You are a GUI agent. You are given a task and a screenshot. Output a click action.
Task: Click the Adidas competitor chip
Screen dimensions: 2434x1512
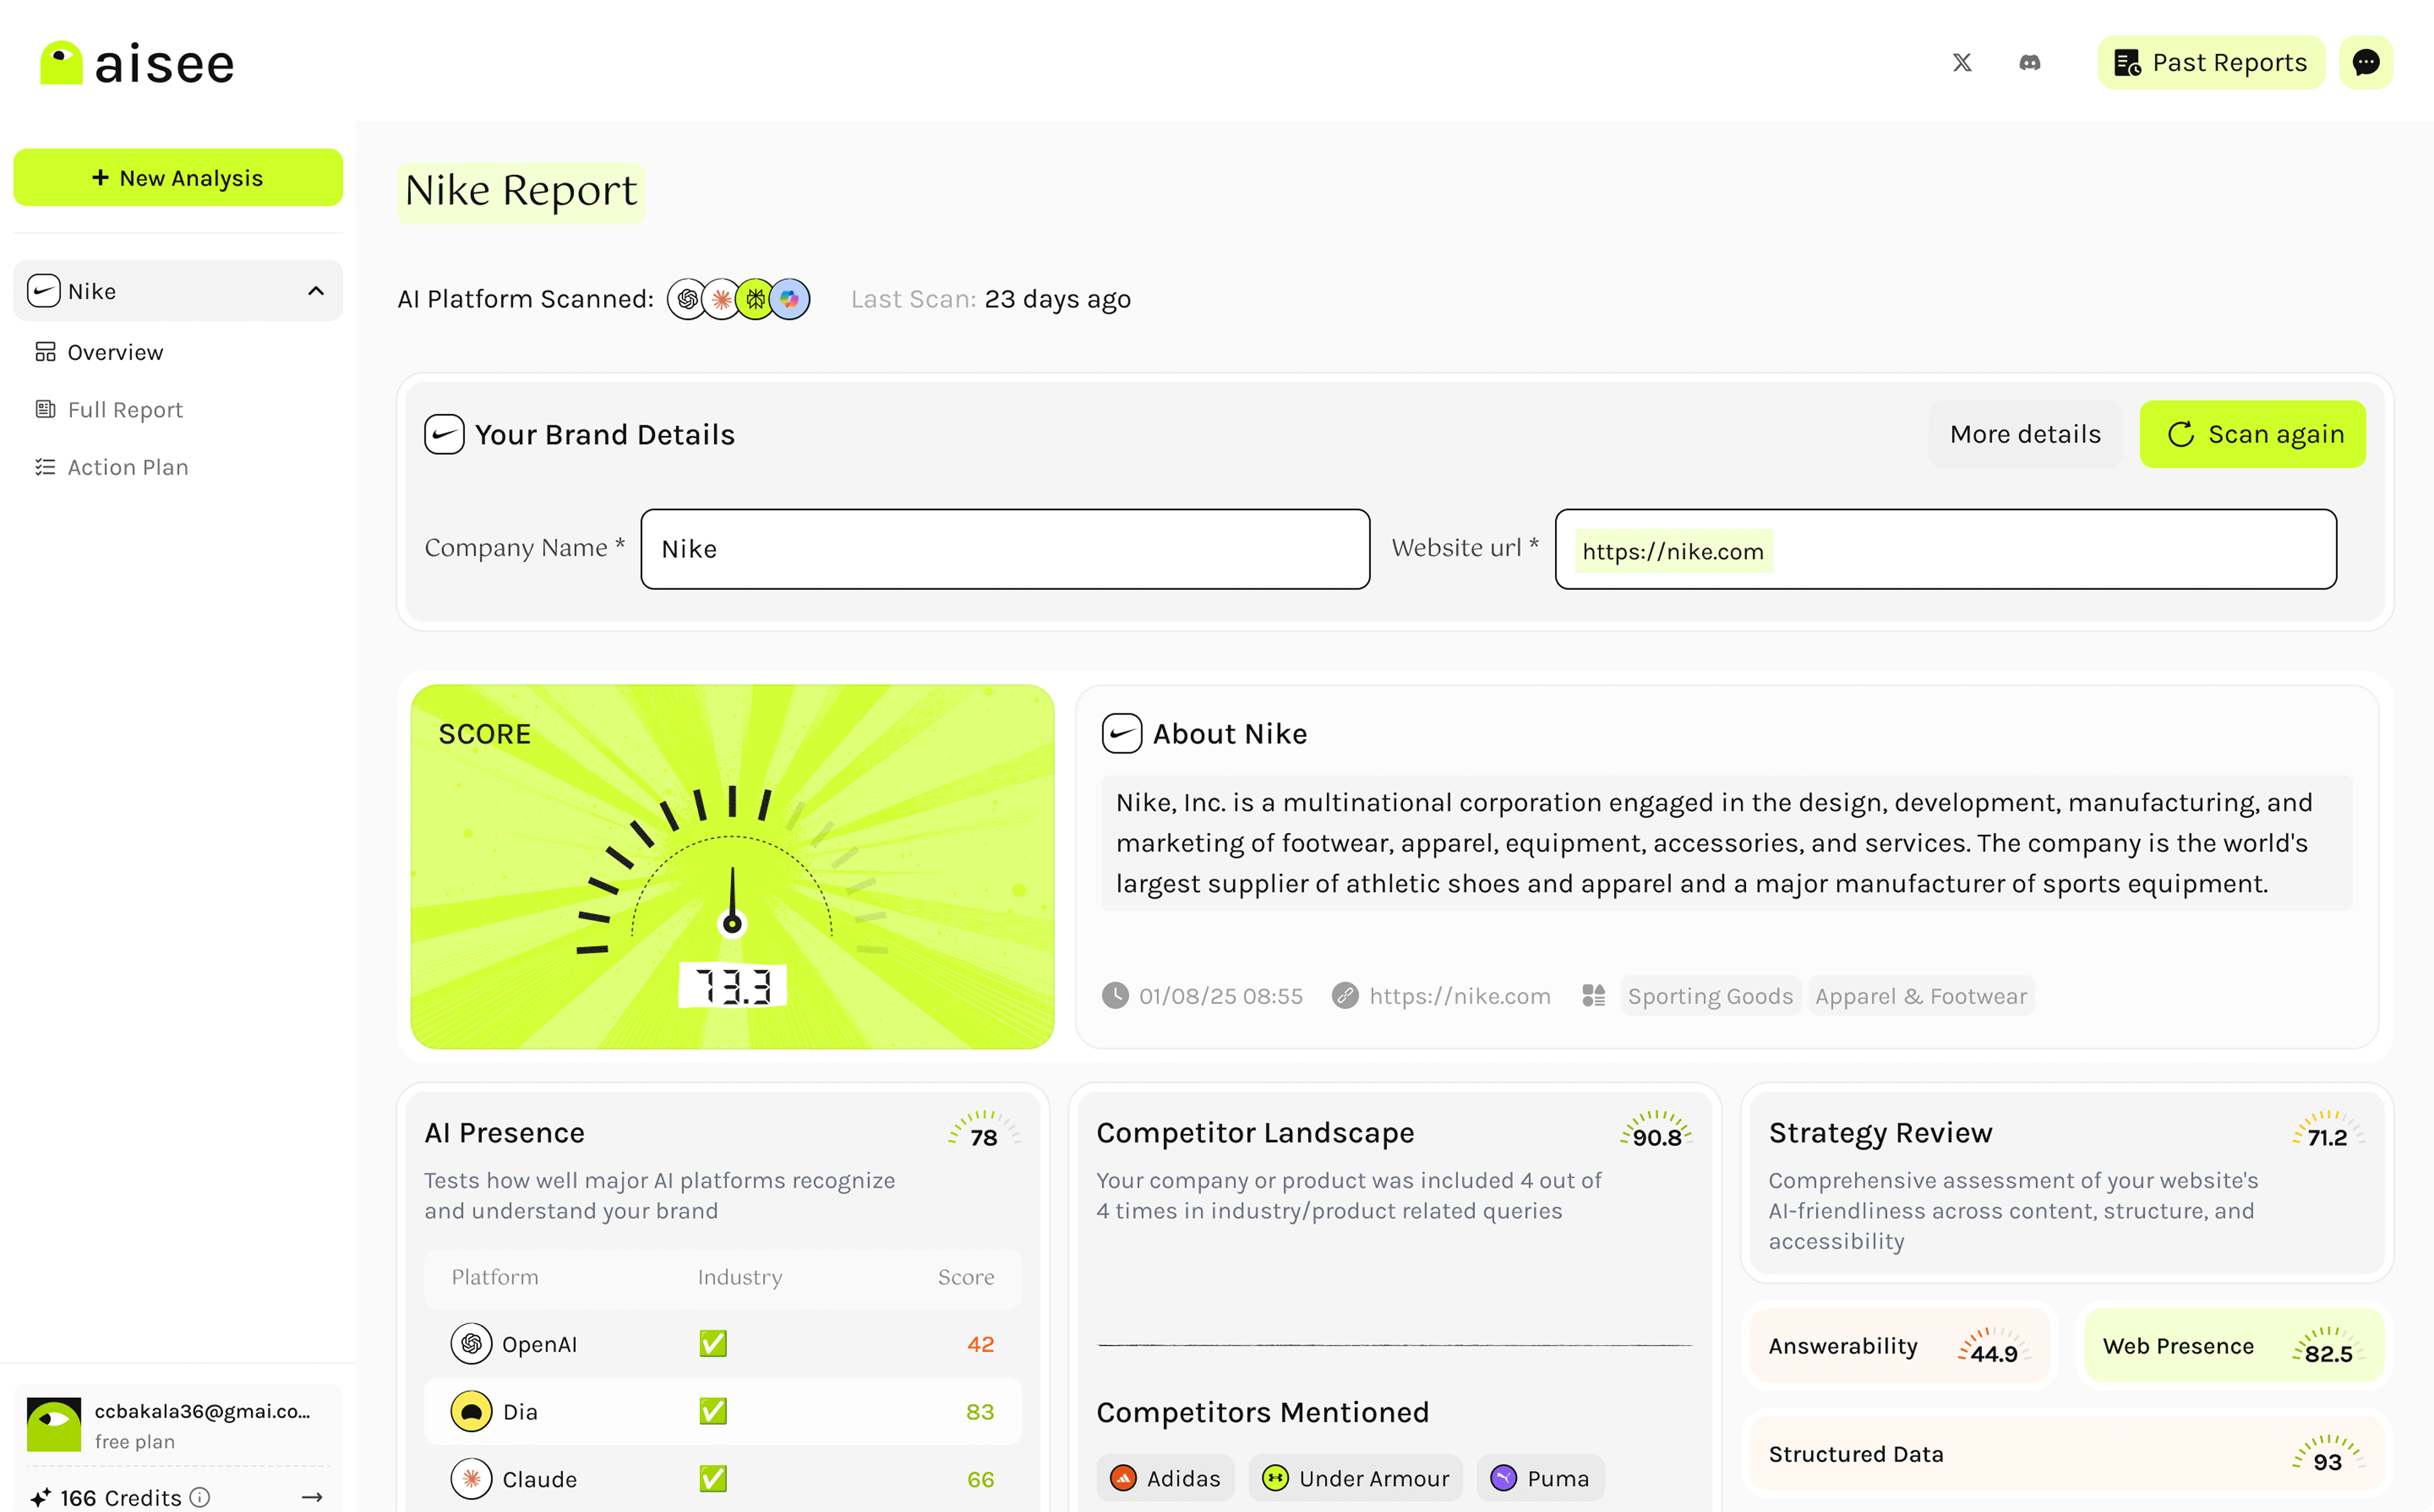1165,1477
